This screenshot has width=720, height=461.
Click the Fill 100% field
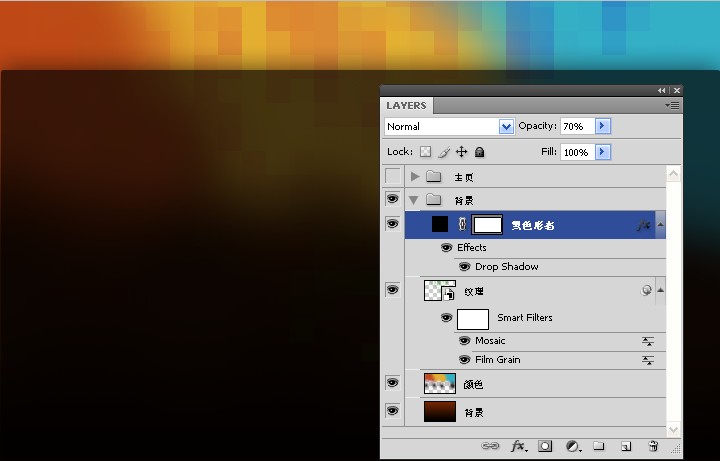[578, 152]
